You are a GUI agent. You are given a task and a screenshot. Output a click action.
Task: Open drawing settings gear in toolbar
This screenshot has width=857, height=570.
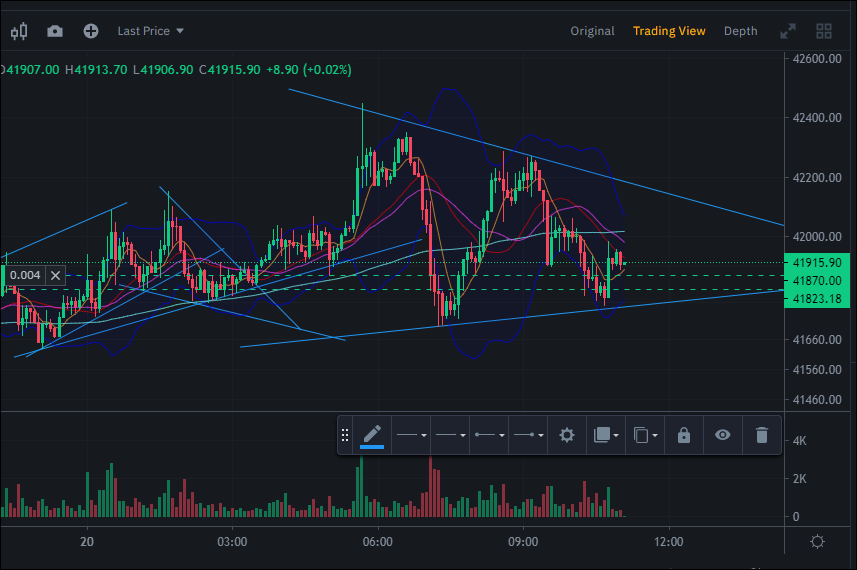coord(567,435)
